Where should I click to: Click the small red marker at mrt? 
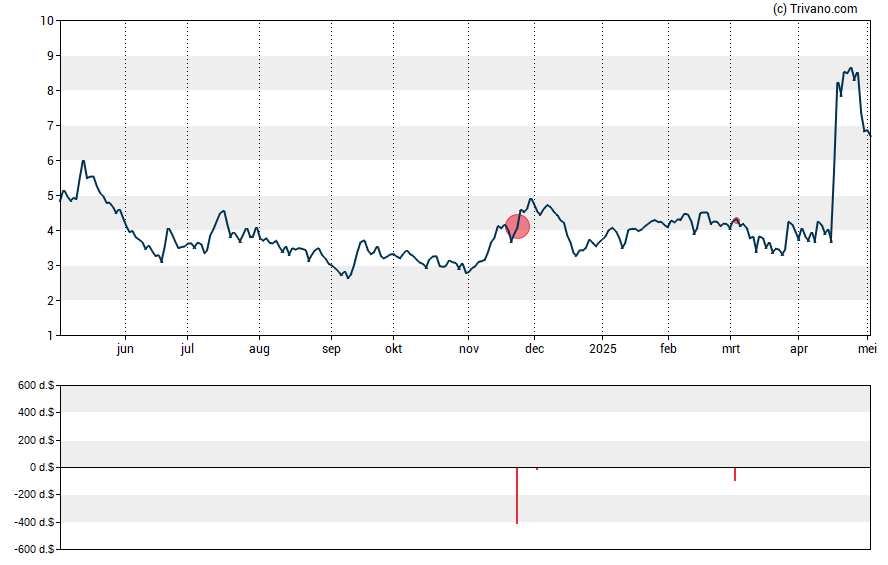736,221
